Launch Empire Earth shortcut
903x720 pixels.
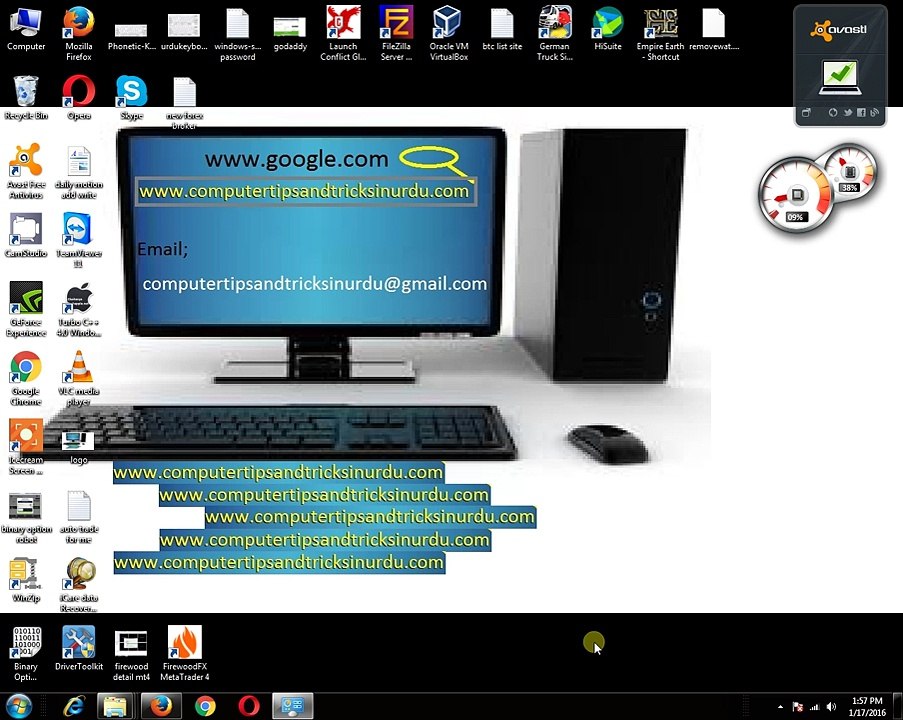661,33
